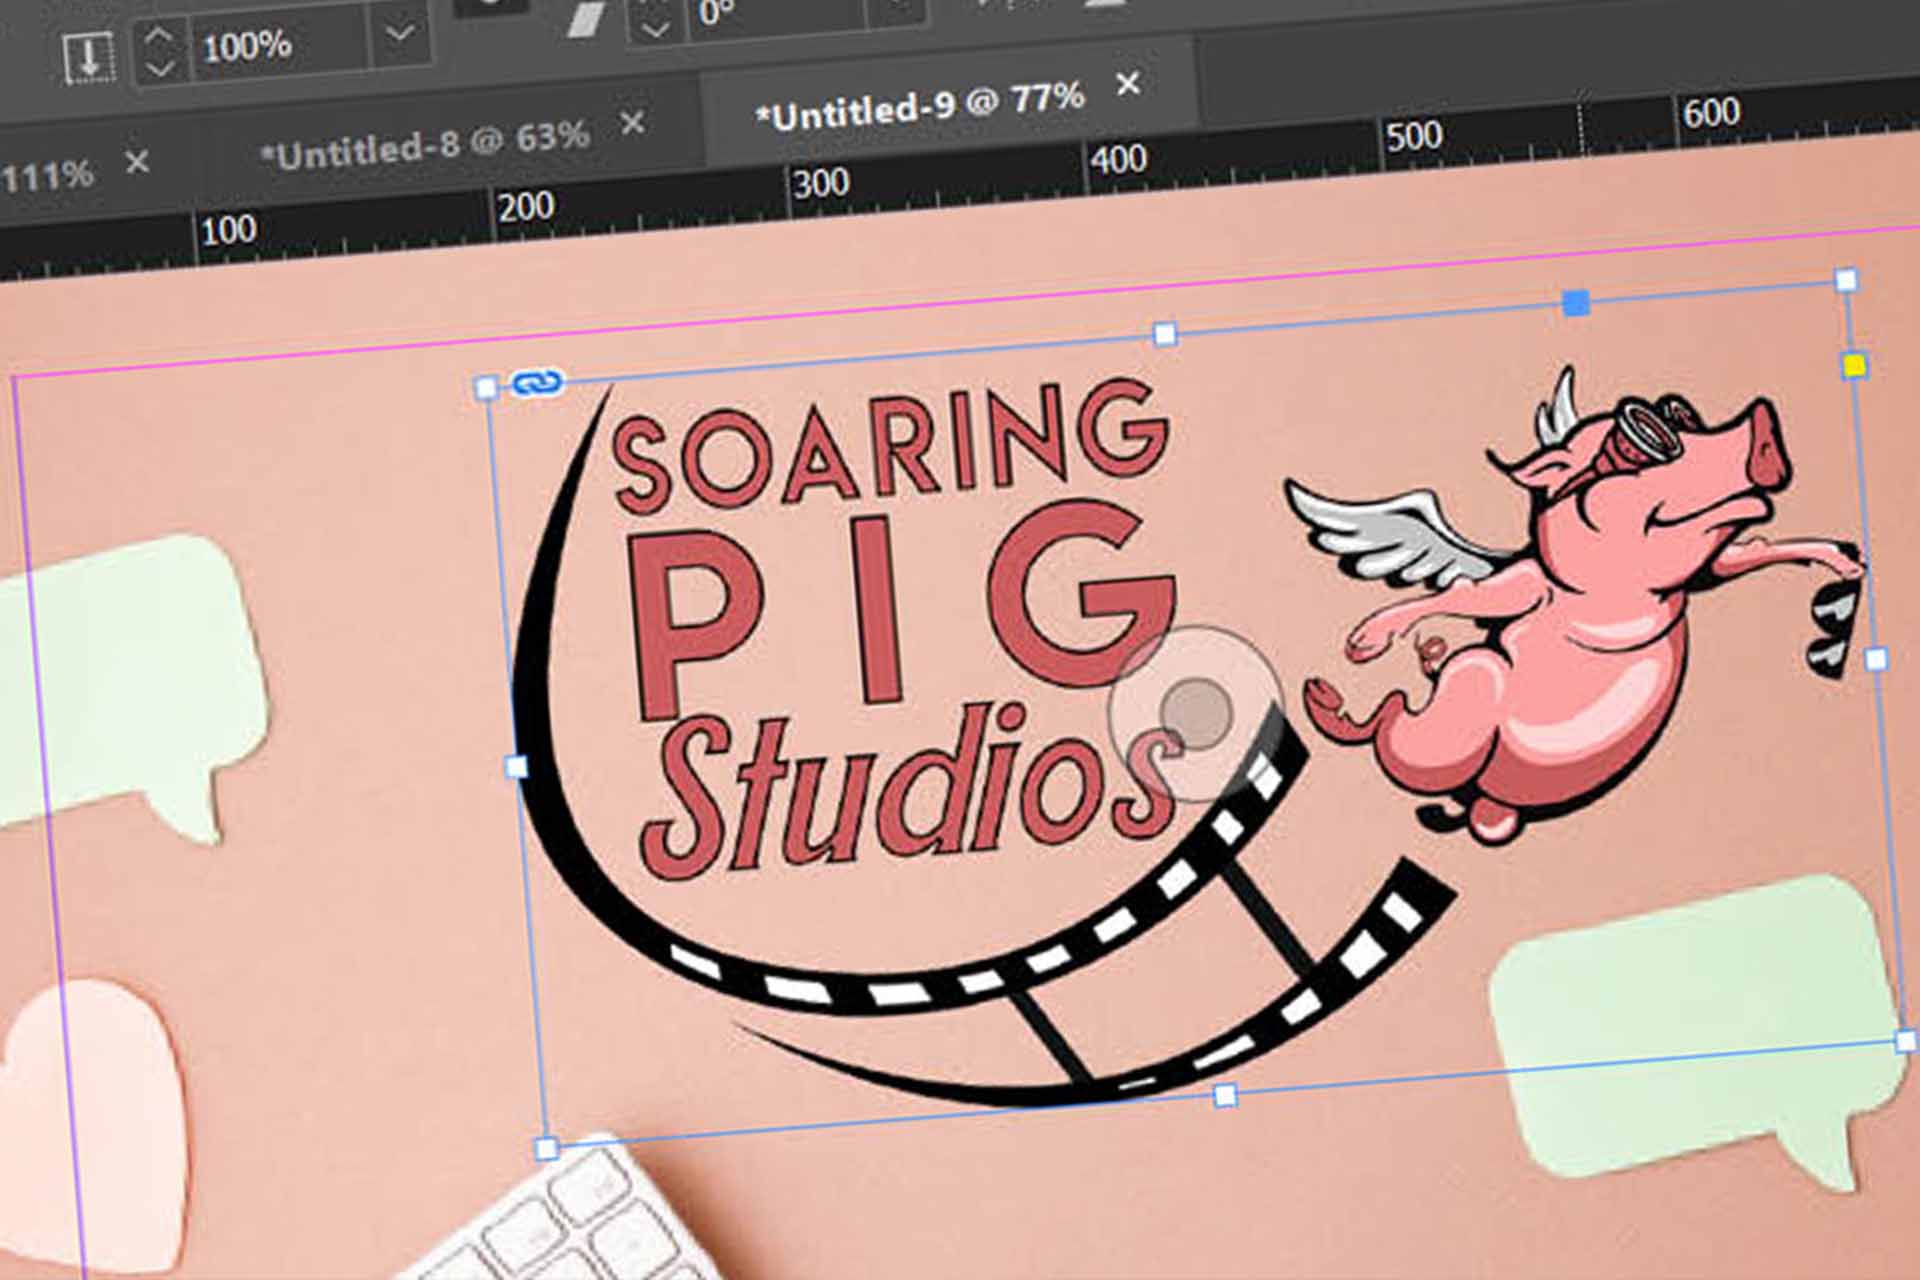
Task: Click the 0° angle input field
Action: (775, 13)
